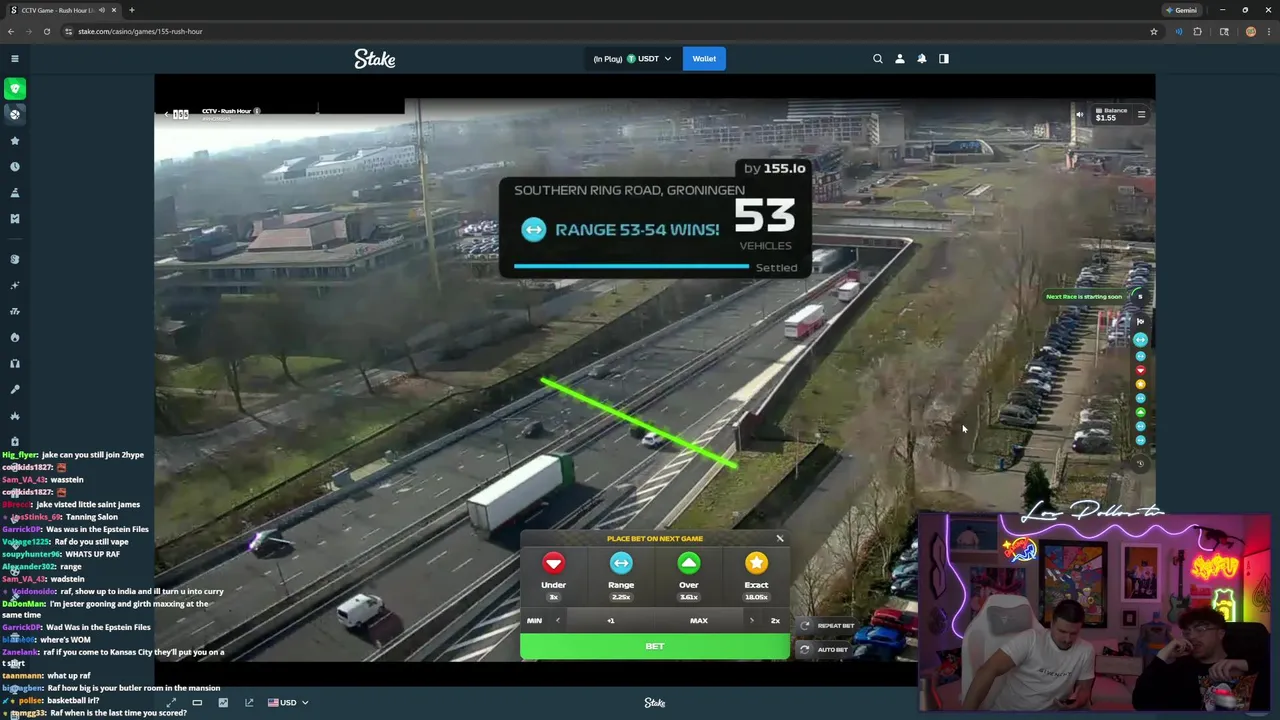Click the Balance $1.55 display
This screenshot has height=720, width=1280.
(x=1110, y=114)
